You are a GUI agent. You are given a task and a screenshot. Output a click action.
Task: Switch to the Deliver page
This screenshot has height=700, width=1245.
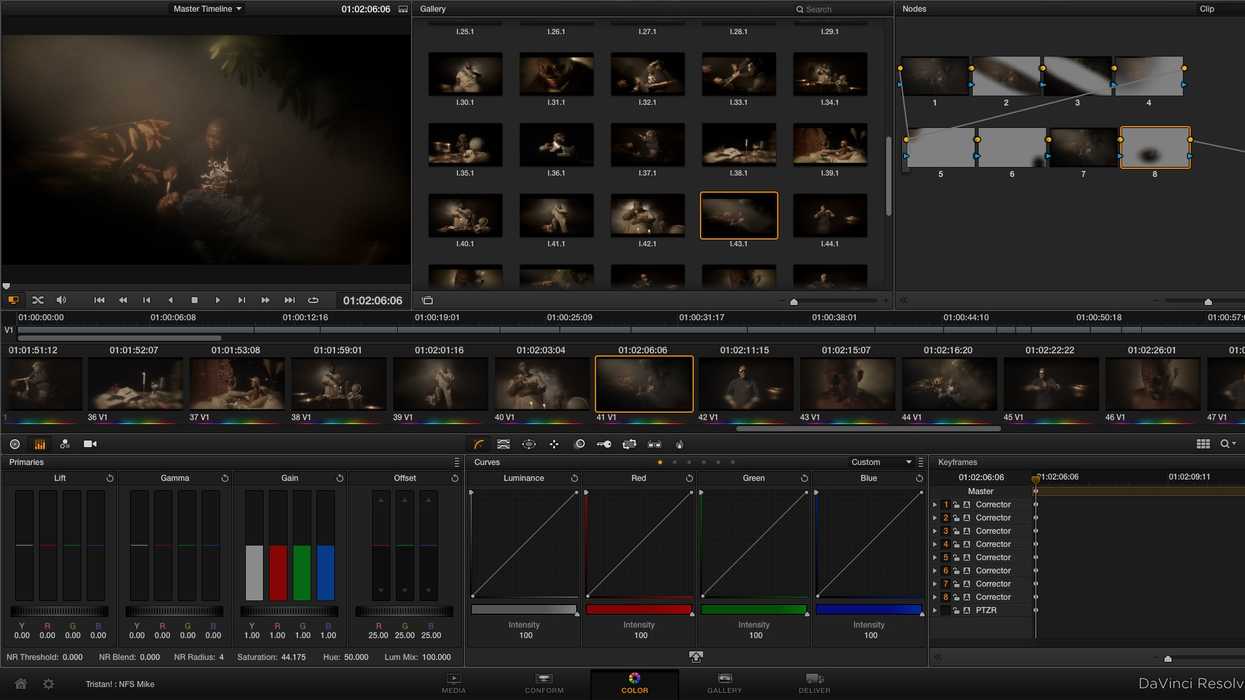[x=814, y=684]
